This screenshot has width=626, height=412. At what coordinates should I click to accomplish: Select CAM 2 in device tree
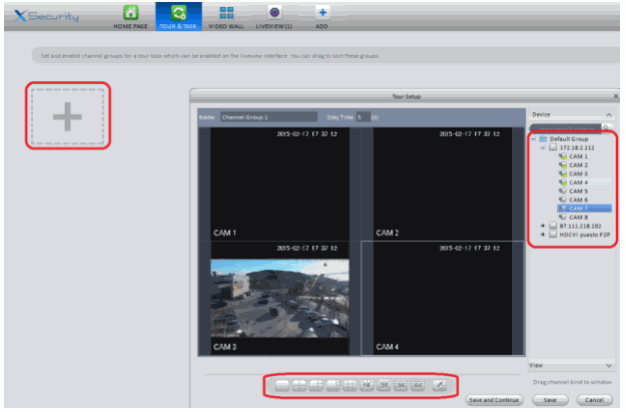(578, 165)
